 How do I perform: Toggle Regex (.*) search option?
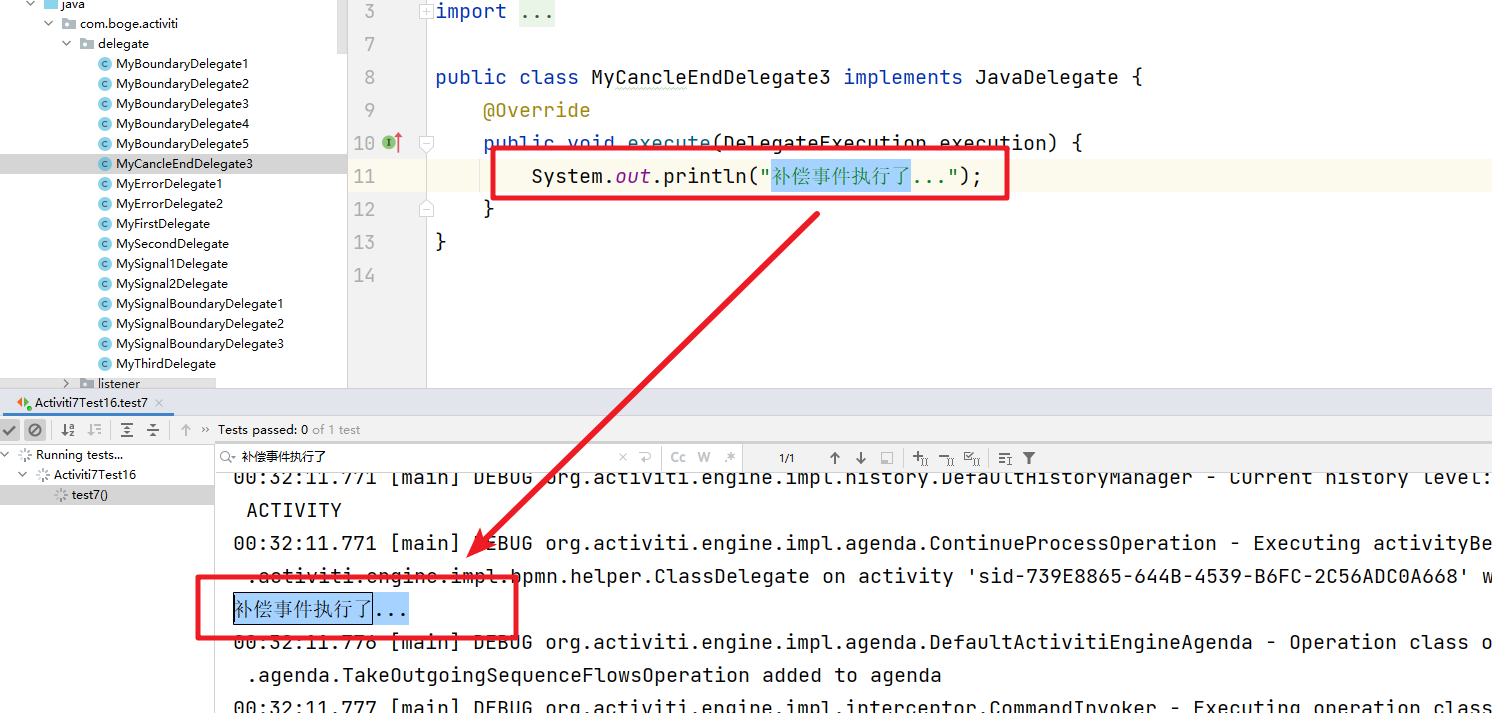tap(730, 457)
